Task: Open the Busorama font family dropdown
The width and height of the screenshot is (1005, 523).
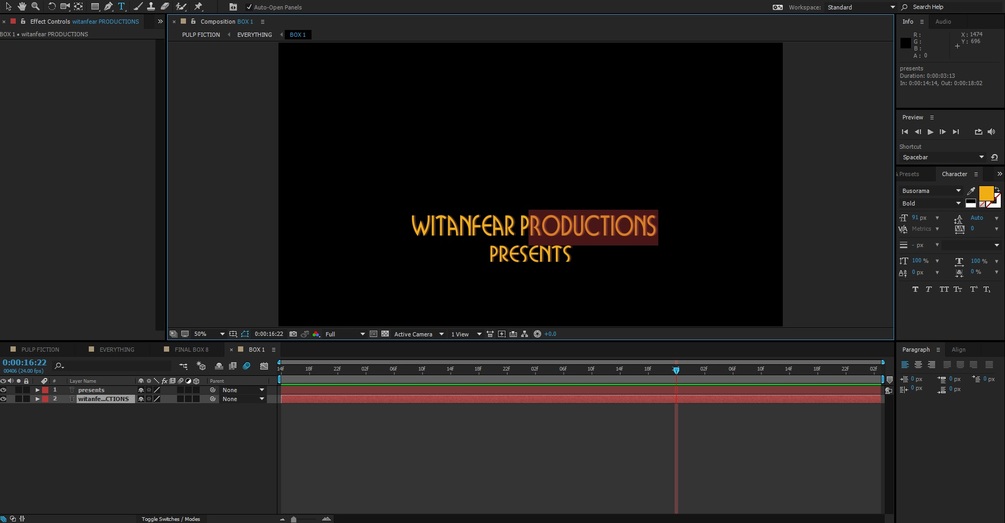Action: (931, 190)
